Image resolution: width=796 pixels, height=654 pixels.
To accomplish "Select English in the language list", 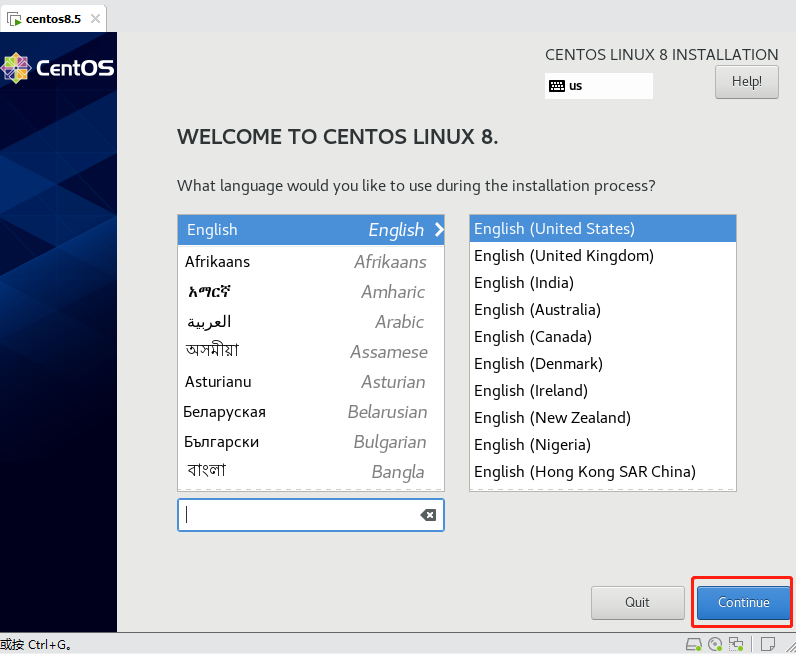I will [x=311, y=230].
